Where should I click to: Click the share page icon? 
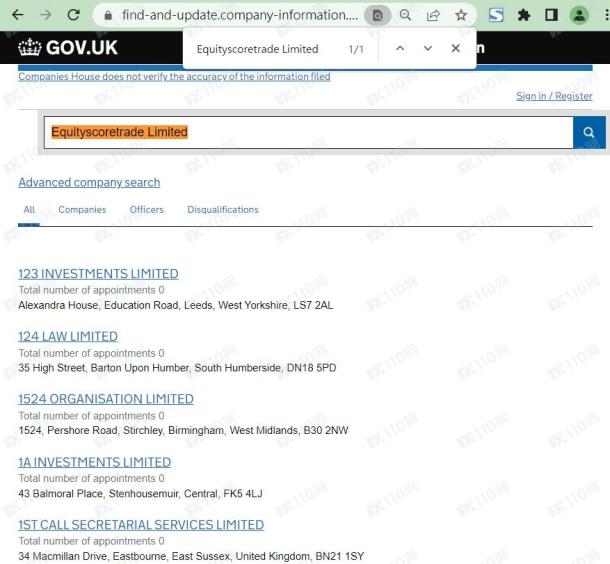point(433,16)
